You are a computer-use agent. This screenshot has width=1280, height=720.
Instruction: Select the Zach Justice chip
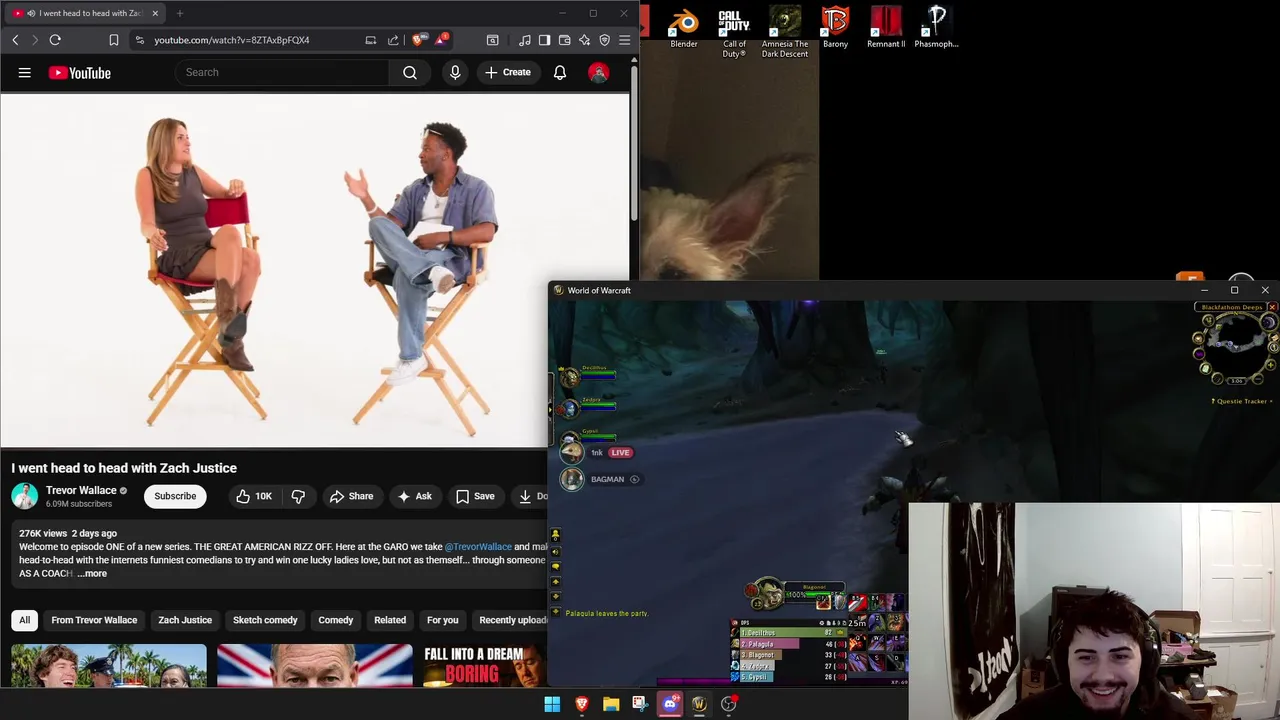tap(185, 620)
